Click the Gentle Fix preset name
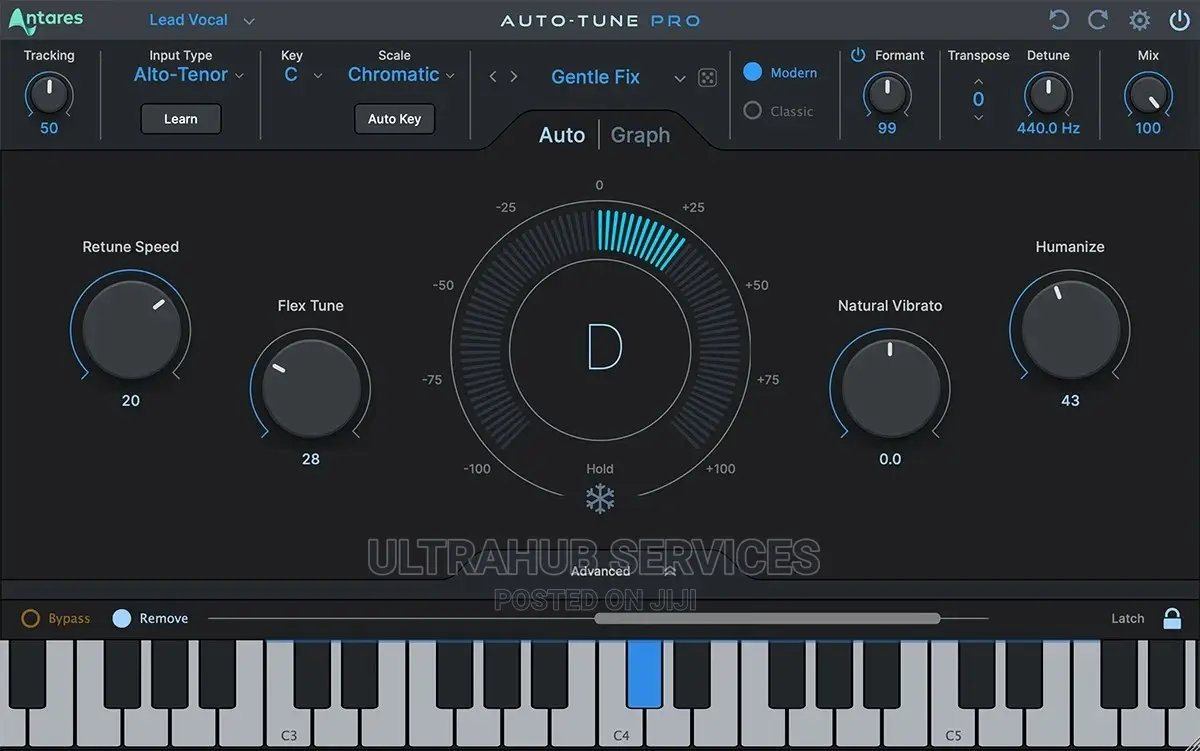 click(595, 77)
